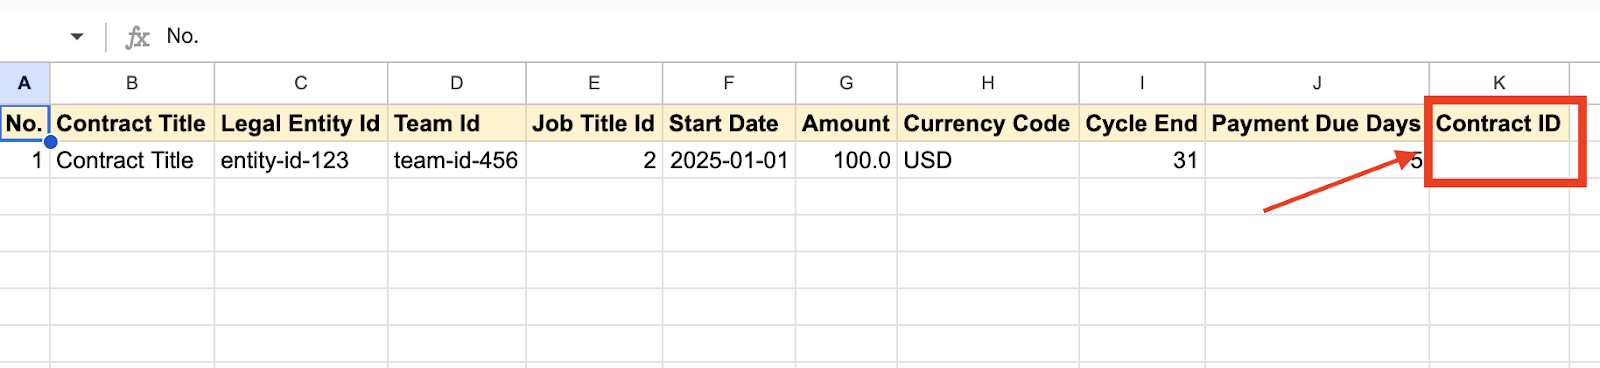The width and height of the screenshot is (1600, 368).
Task: Select column A header
Action: tap(25, 83)
